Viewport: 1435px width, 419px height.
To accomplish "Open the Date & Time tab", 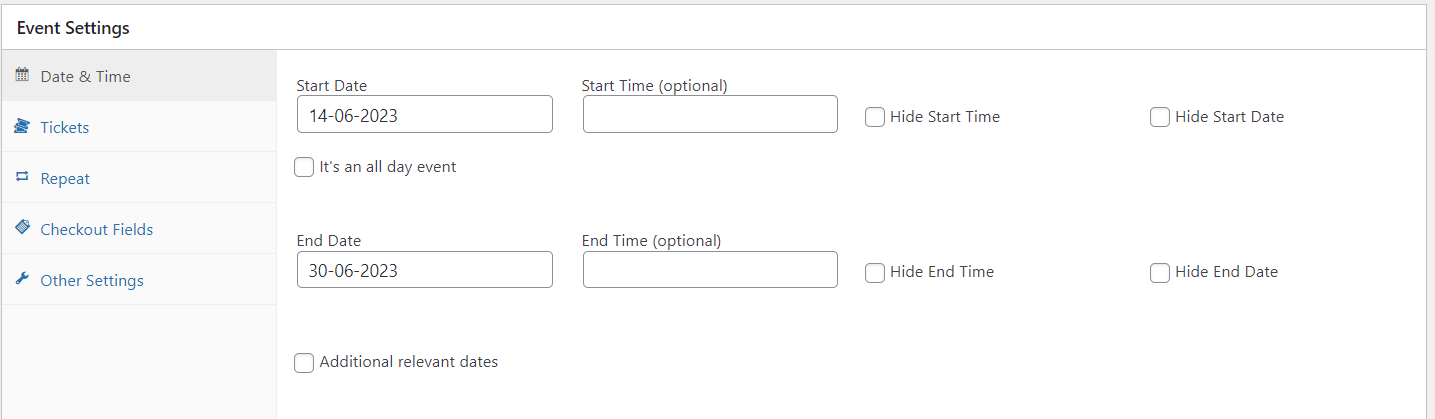I will coord(85,76).
